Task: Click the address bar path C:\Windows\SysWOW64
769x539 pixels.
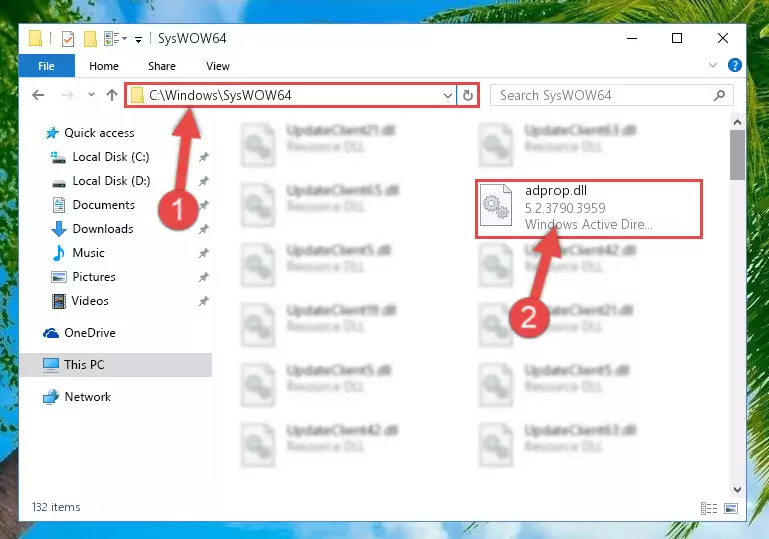Action: click(220, 95)
